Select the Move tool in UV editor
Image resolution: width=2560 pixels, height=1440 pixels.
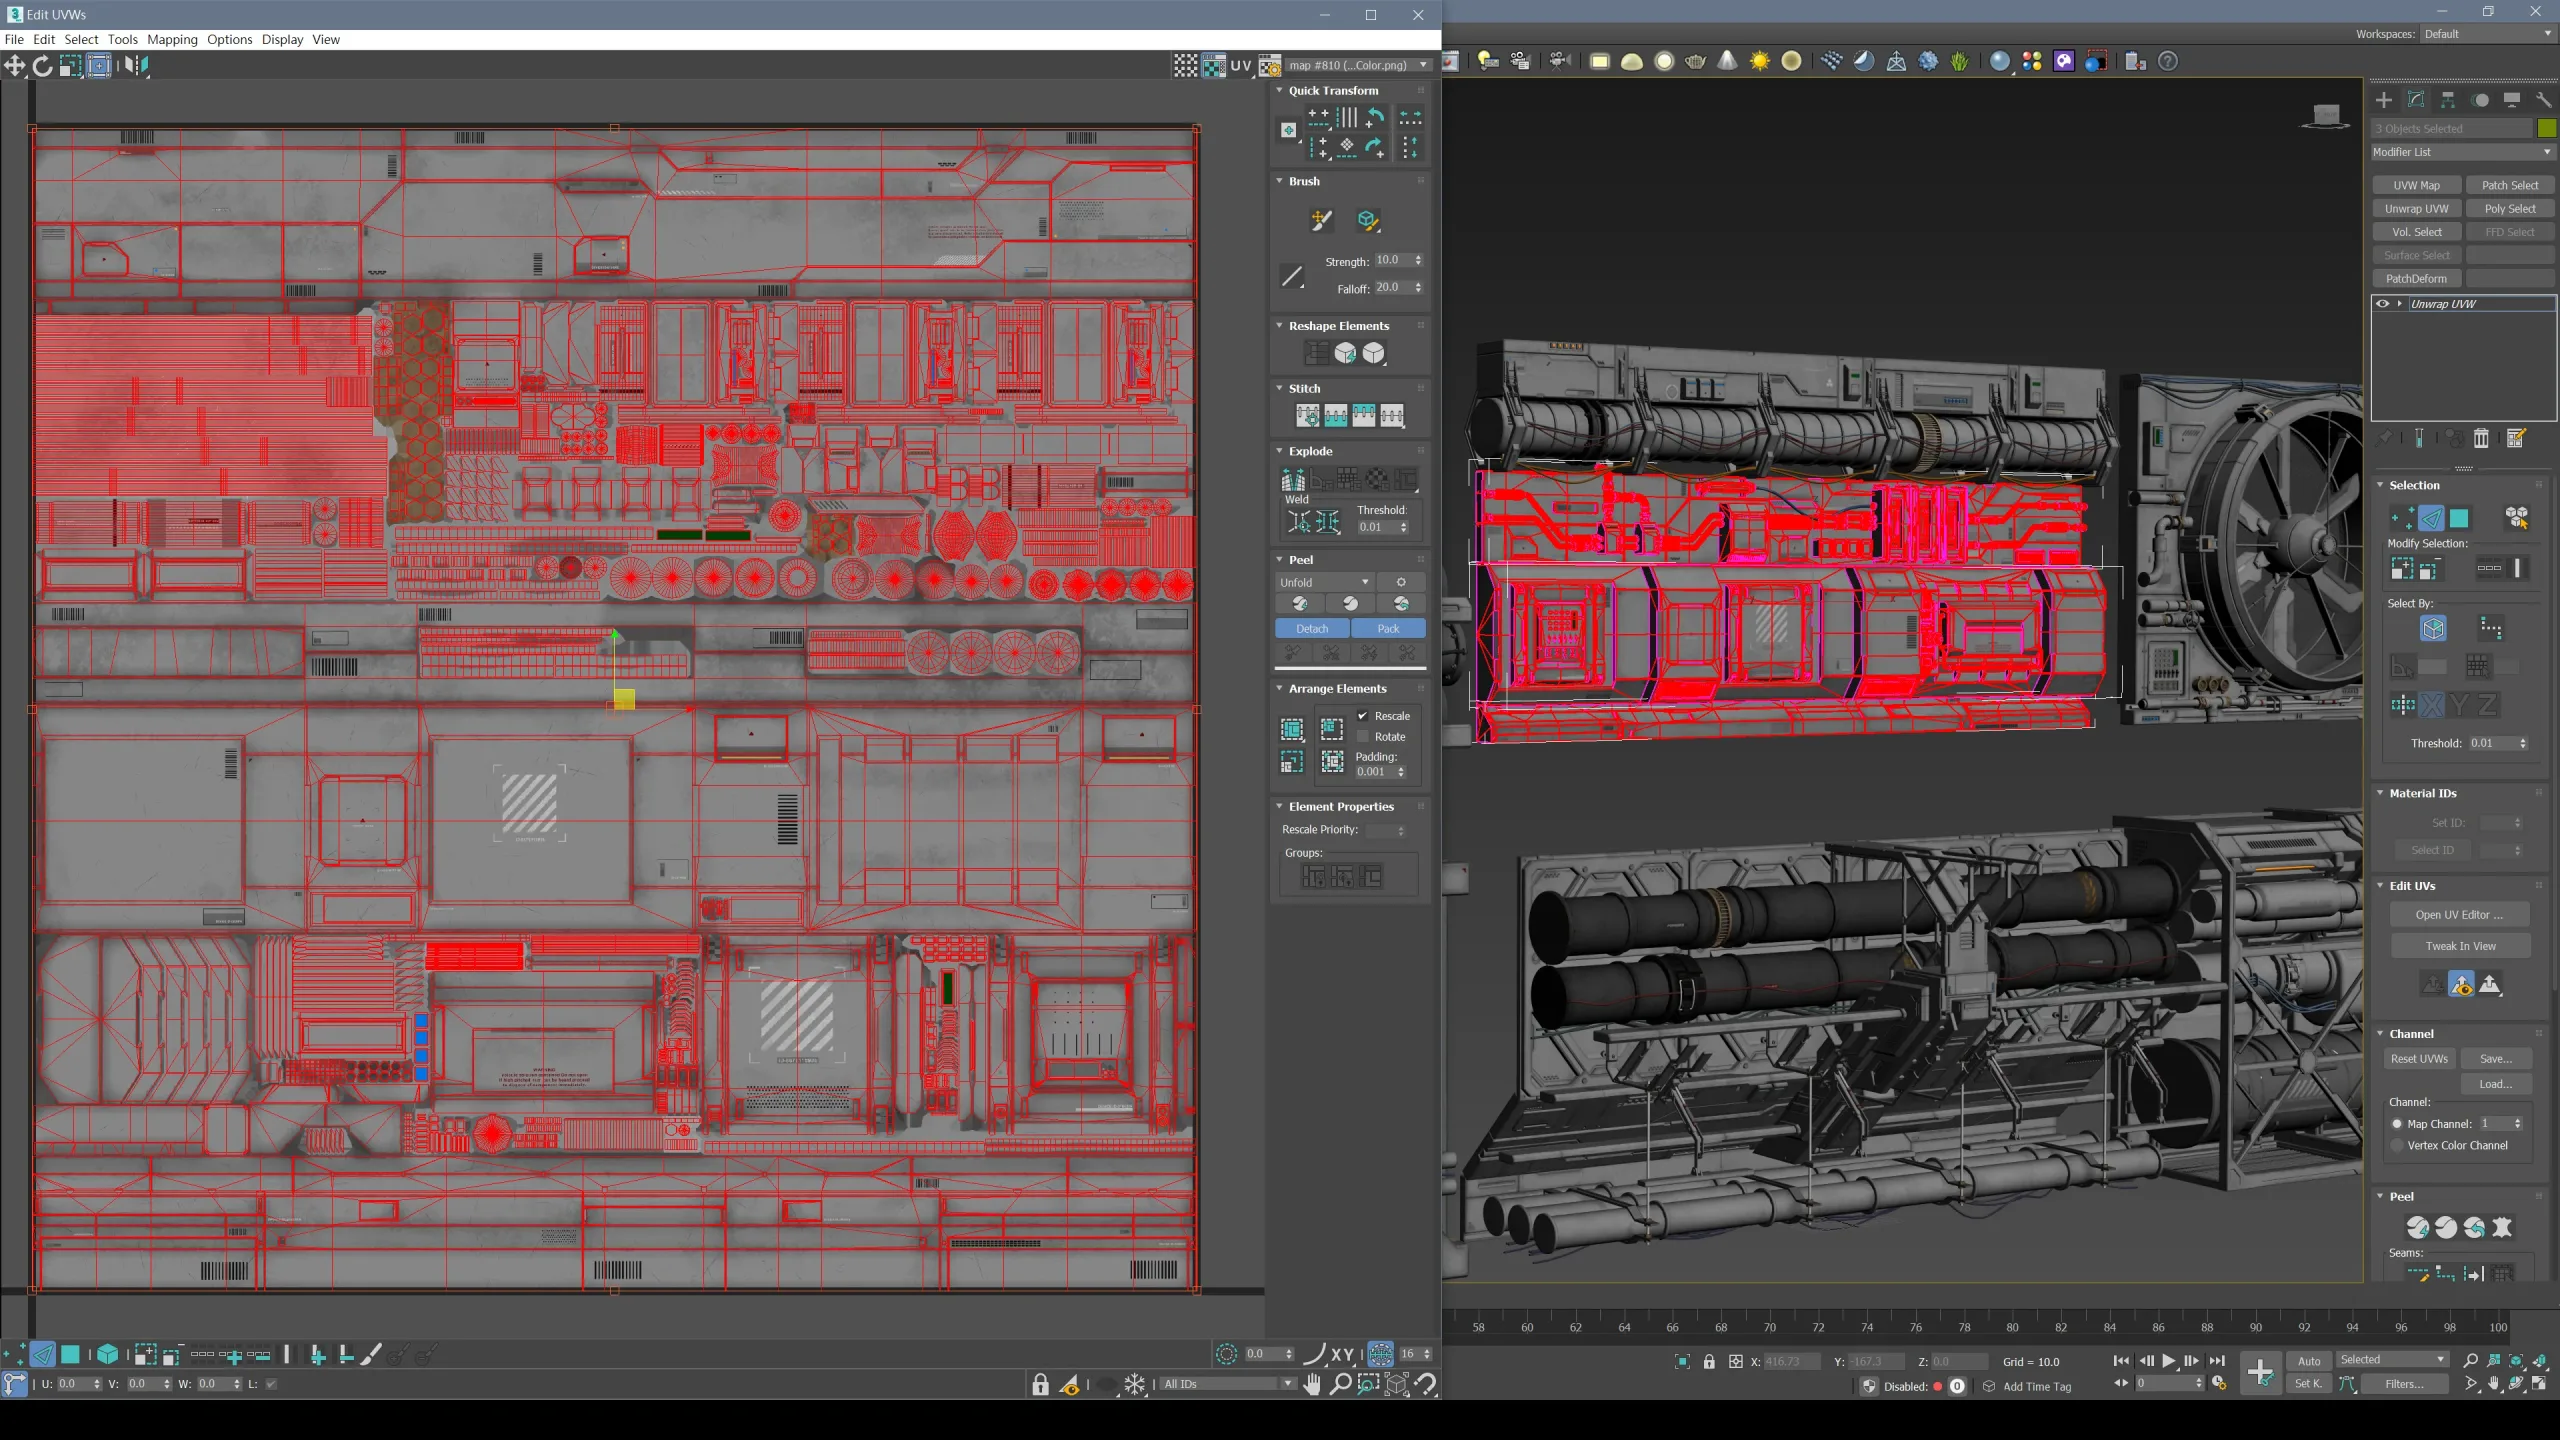(15, 66)
